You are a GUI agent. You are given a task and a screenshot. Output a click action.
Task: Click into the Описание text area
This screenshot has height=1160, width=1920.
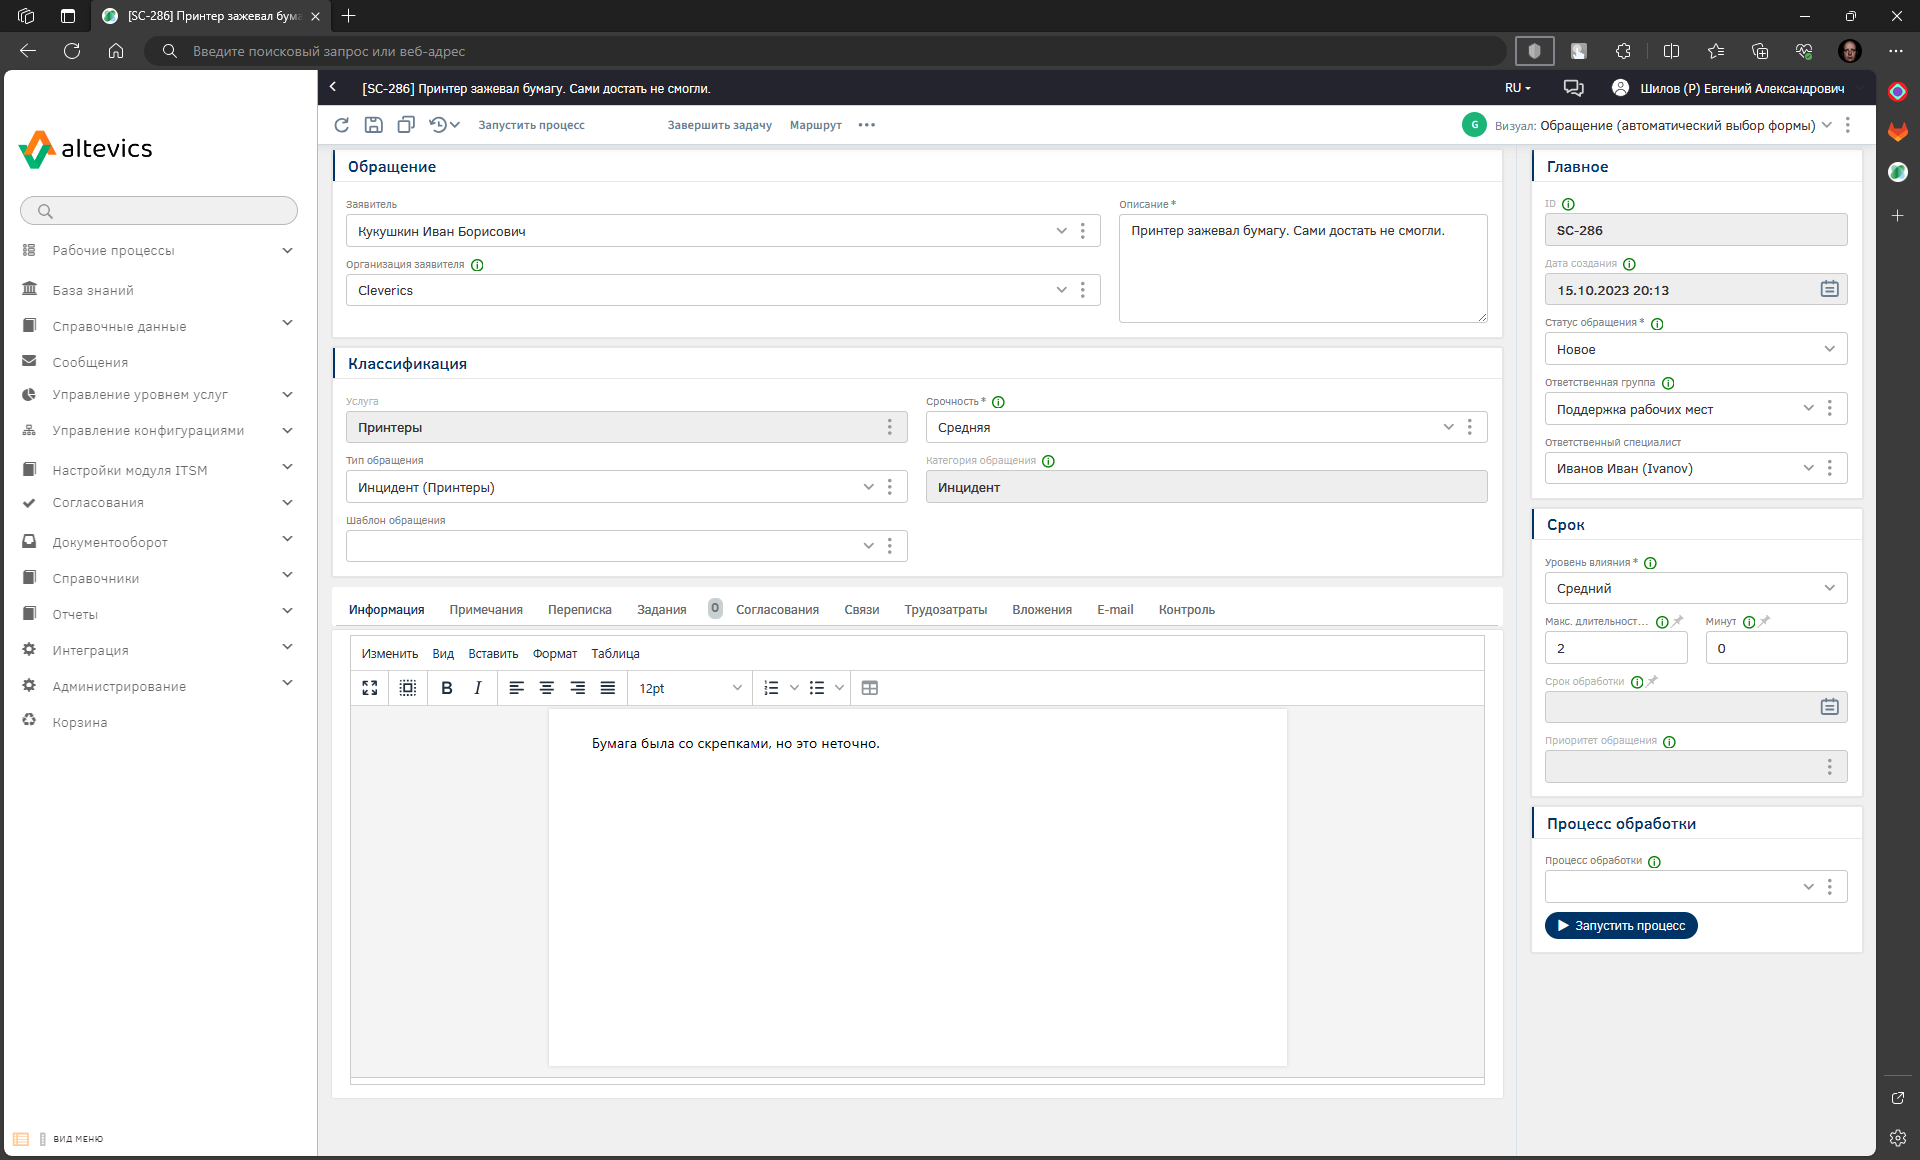[x=1303, y=268]
